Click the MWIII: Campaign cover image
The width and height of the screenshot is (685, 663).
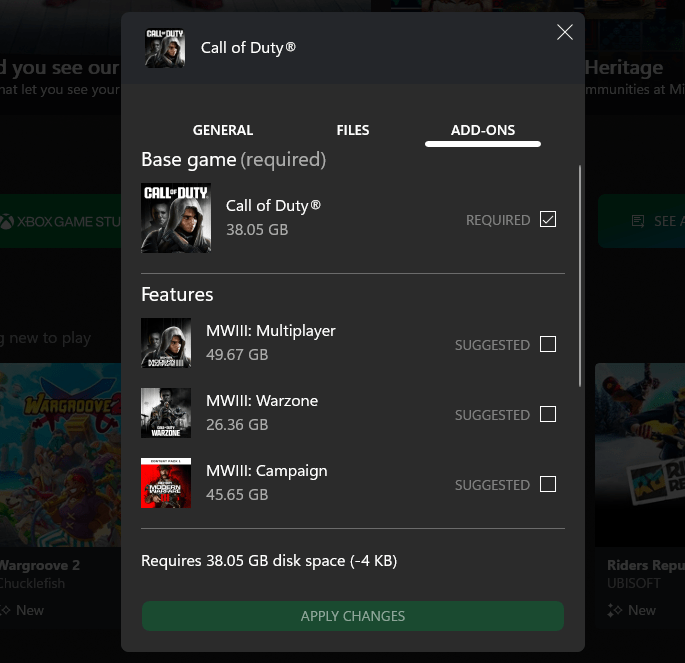166,483
